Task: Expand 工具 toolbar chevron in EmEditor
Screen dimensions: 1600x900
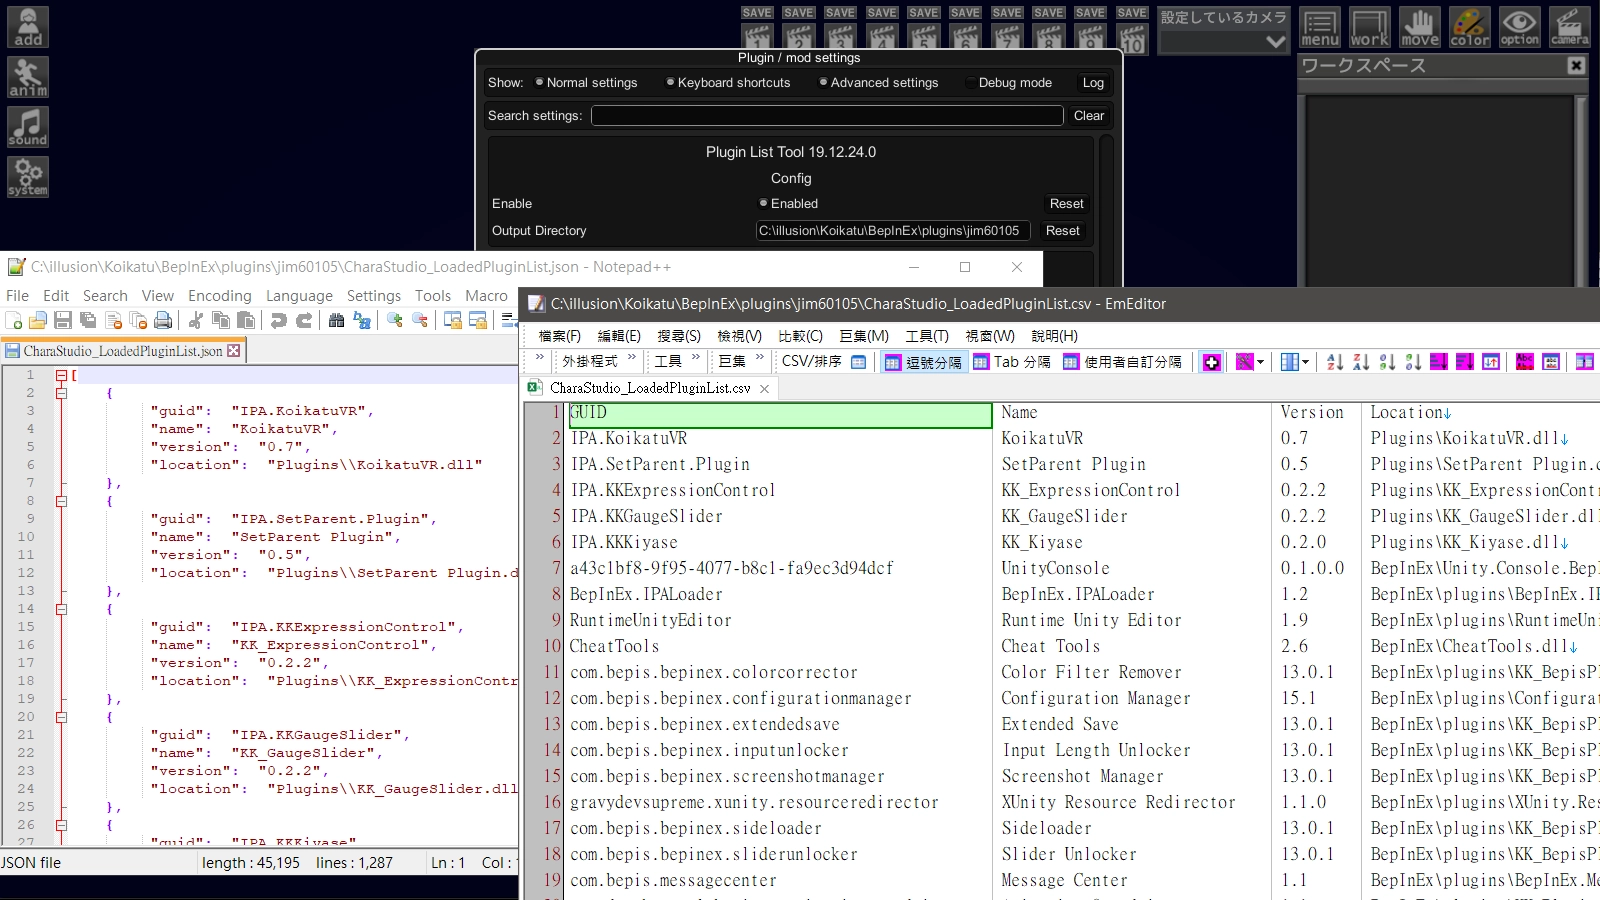Action: coord(696,358)
